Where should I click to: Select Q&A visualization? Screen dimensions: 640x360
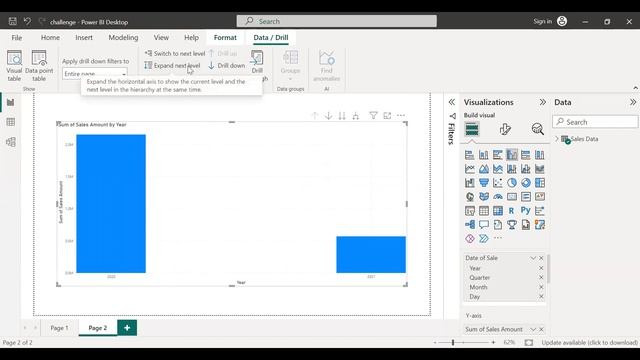[x=484, y=224]
